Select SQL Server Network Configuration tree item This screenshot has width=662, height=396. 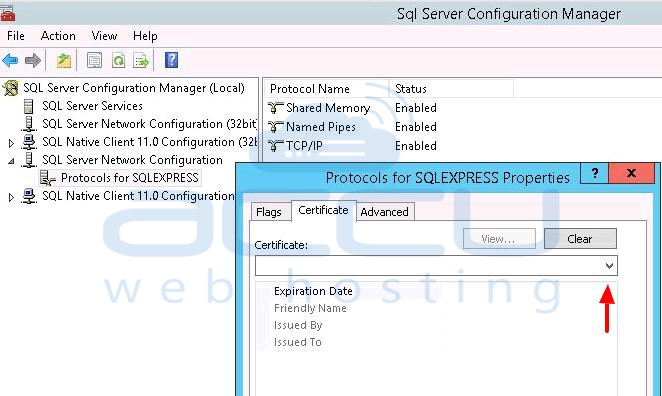tap(132, 160)
